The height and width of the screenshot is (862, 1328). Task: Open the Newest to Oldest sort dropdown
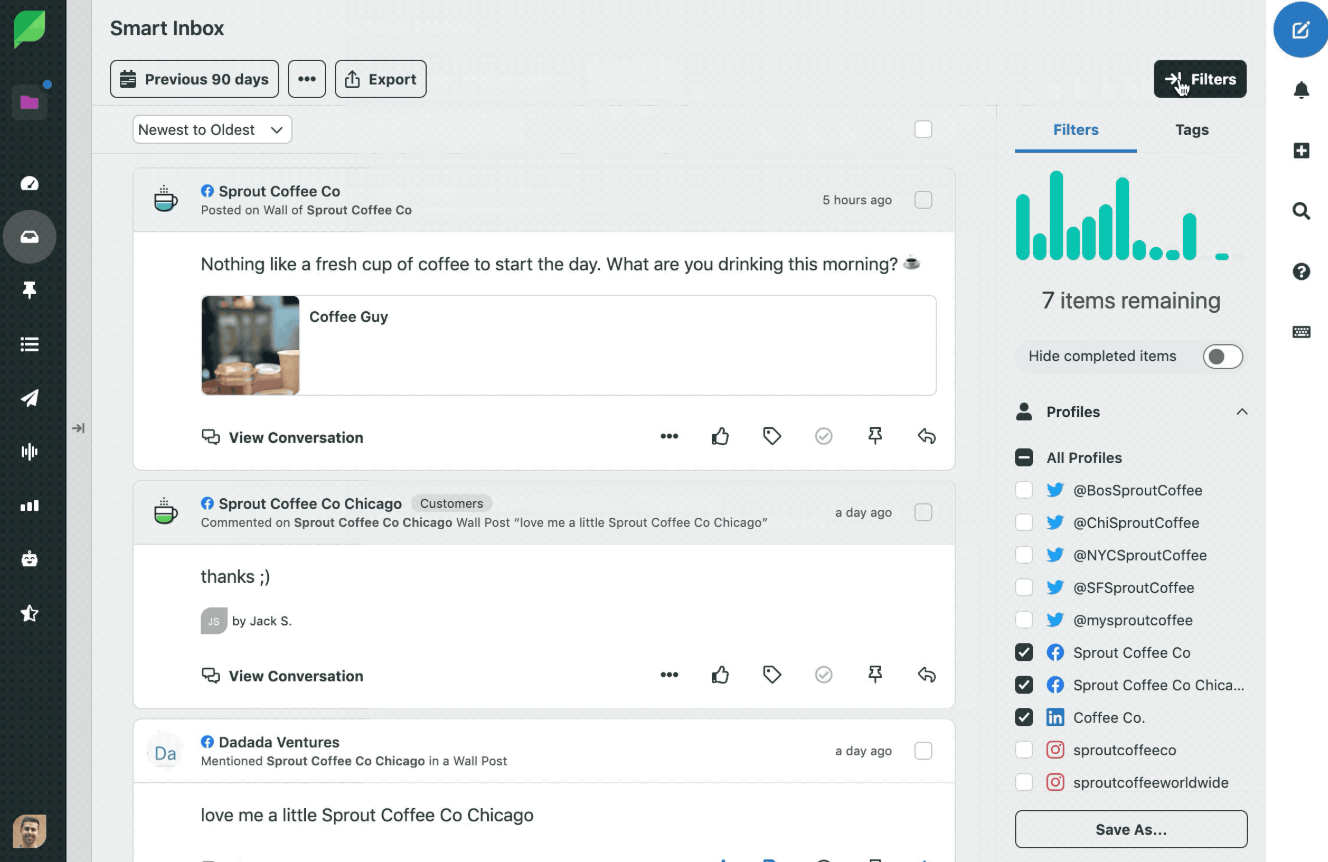coord(212,130)
